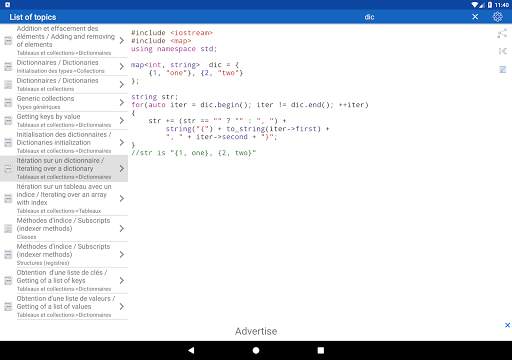
Task: Open the settings gear icon
Action: [x=497, y=17]
